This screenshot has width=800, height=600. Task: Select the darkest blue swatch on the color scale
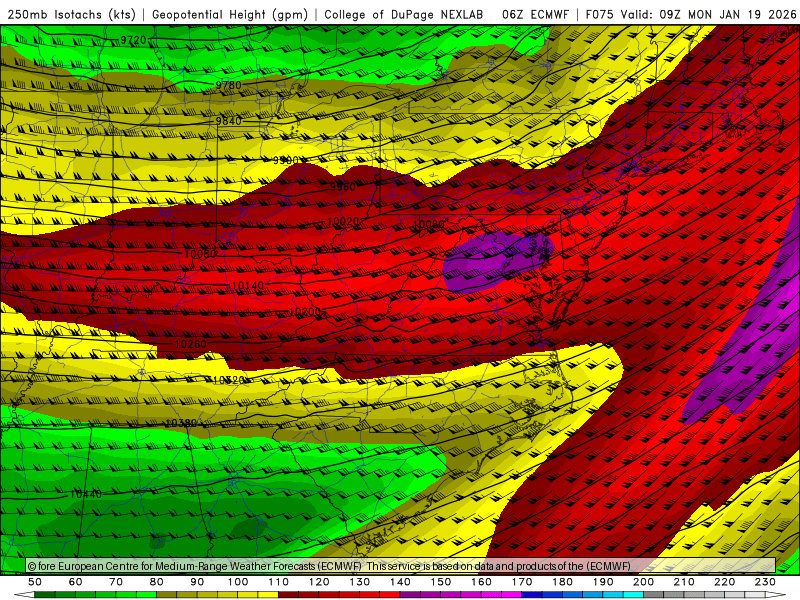pos(532,595)
